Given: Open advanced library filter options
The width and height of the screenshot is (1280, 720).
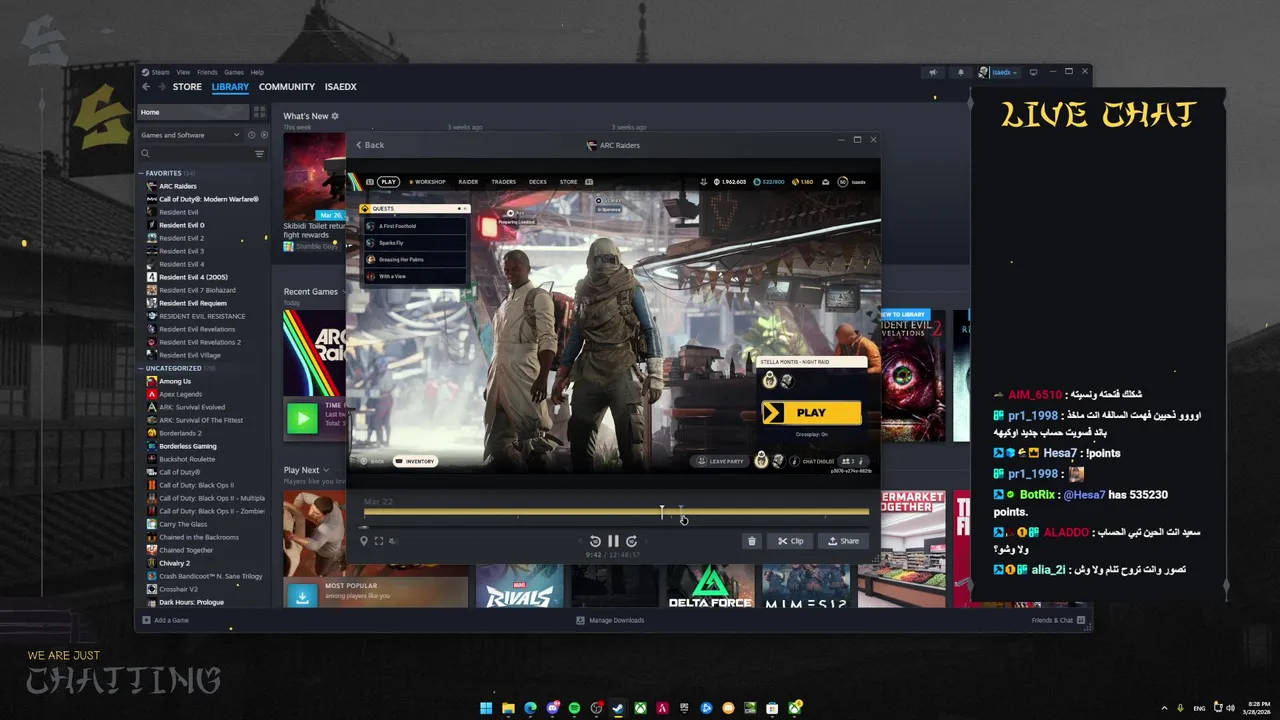Looking at the screenshot, I should pyautogui.click(x=259, y=153).
